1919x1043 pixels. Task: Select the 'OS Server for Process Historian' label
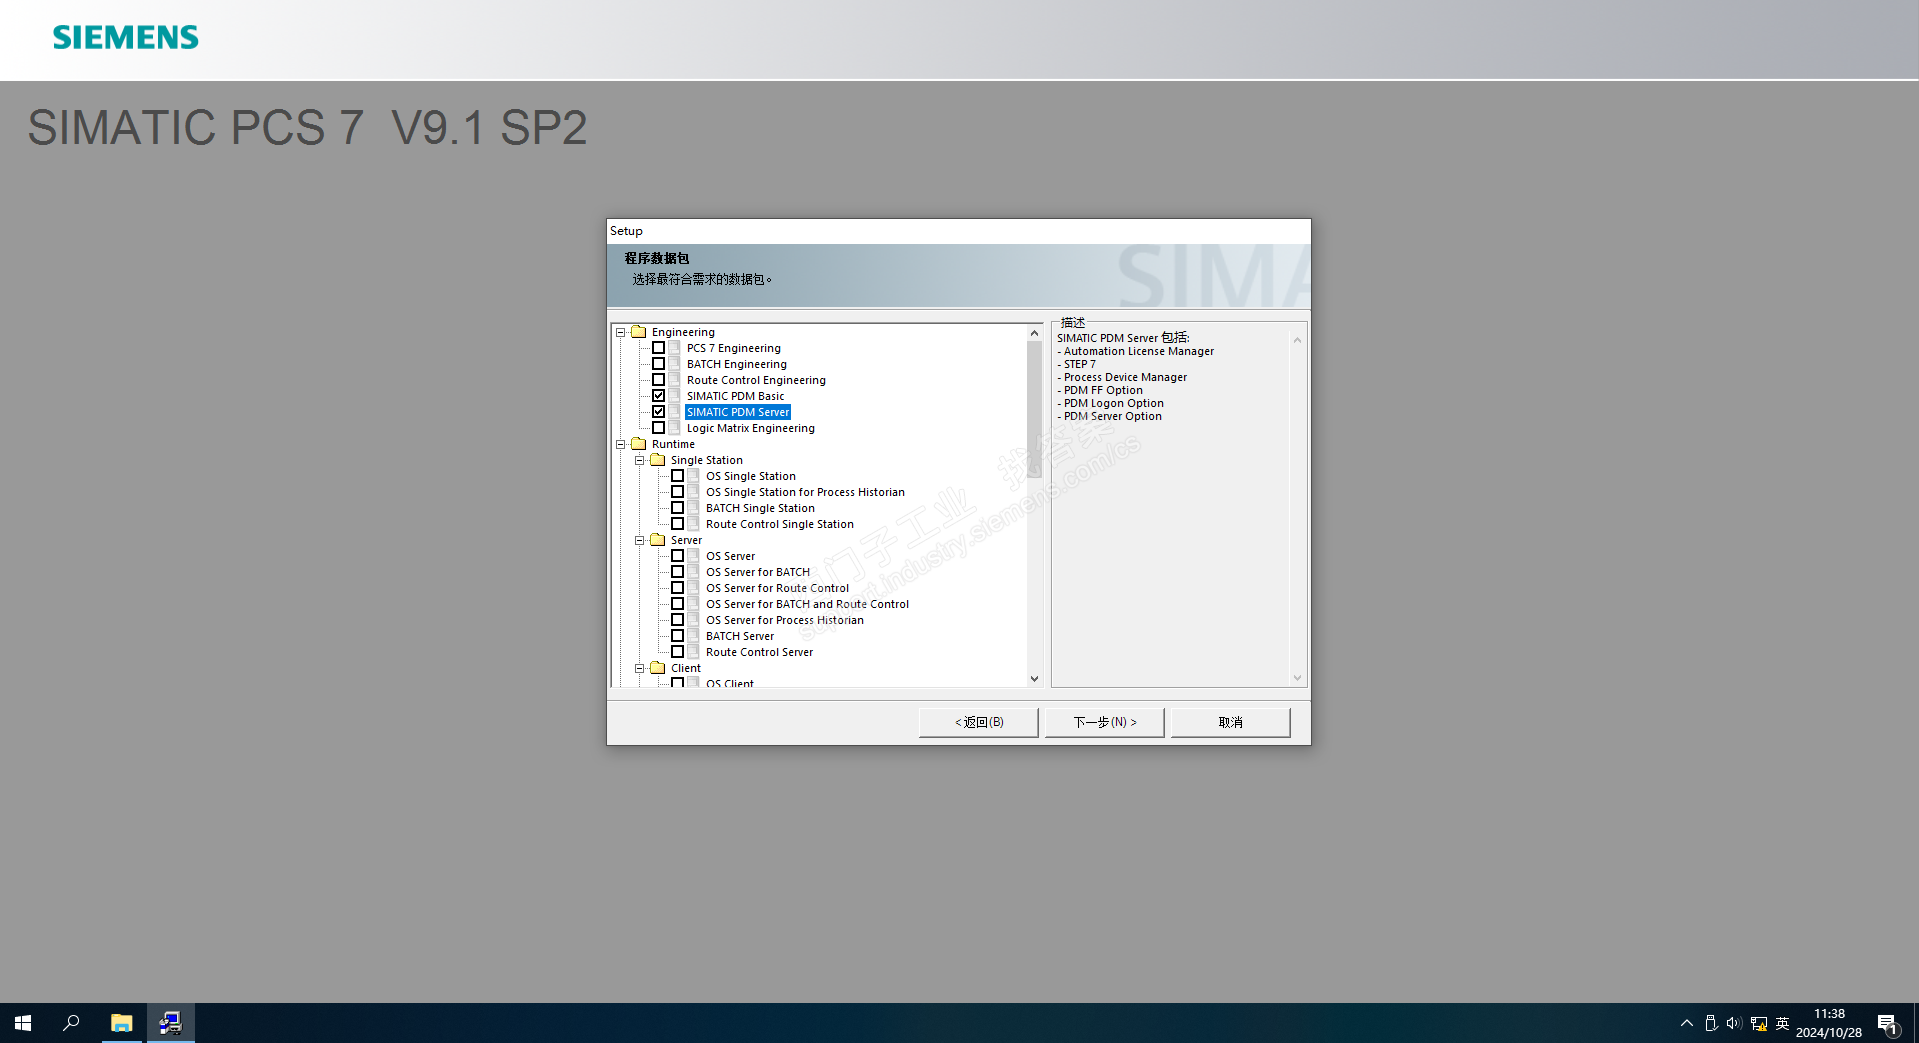click(785, 620)
